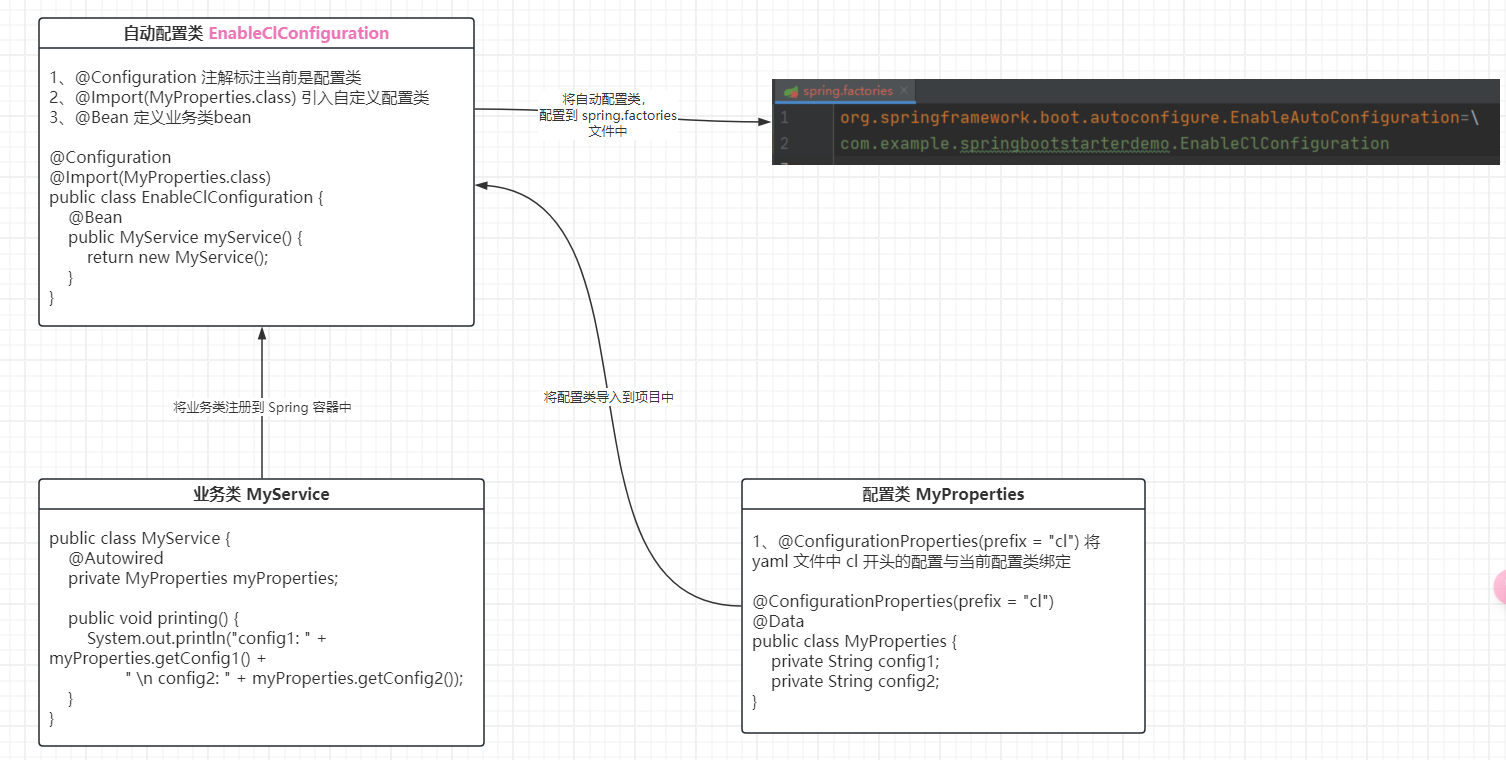Close the spring.factories tab
1506x760 pixels.
(904, 91)
